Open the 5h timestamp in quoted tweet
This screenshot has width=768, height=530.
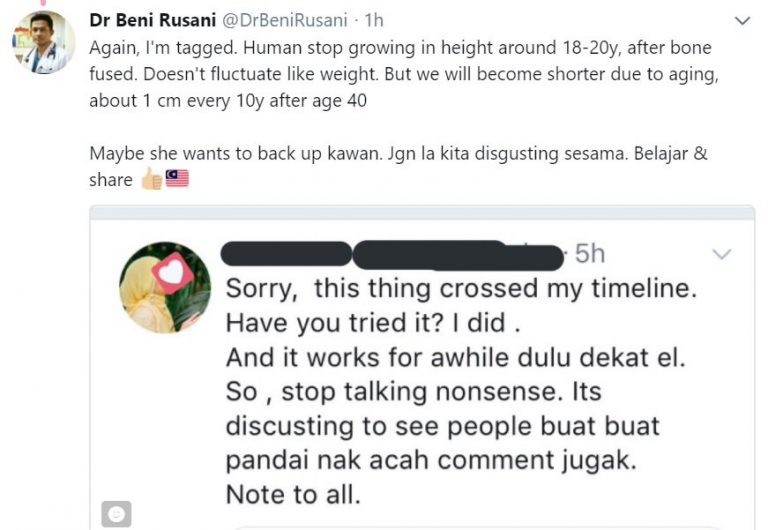click(x=590, y=254)
